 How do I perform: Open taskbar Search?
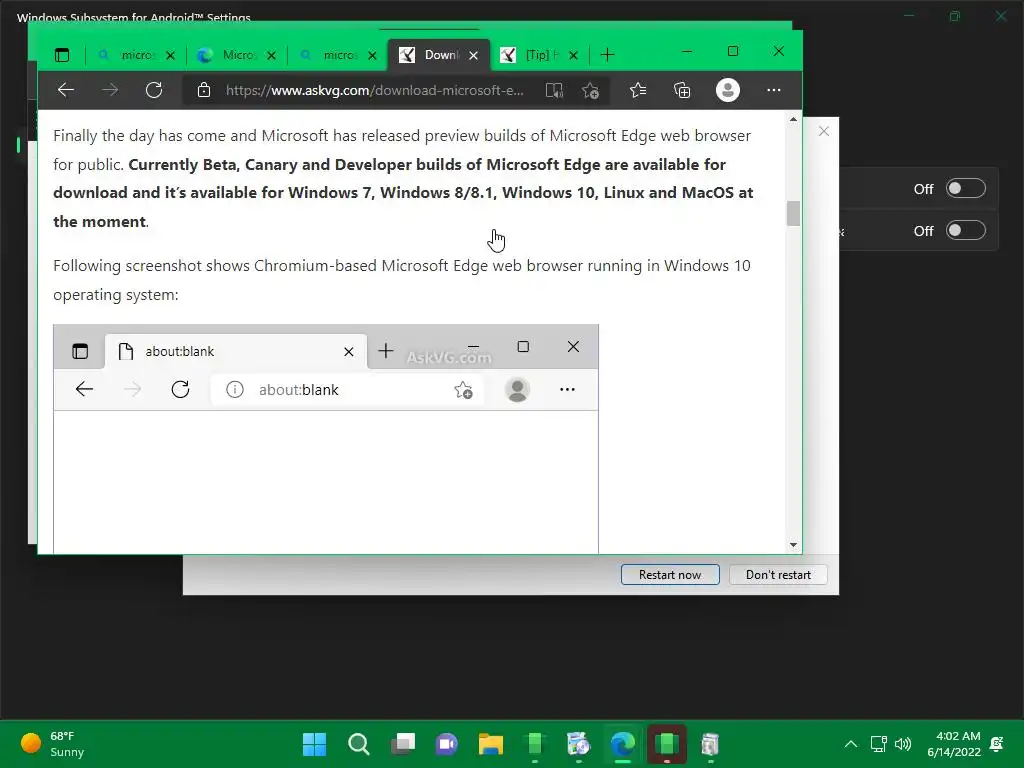pyautogui.click(x=359, y=744)
